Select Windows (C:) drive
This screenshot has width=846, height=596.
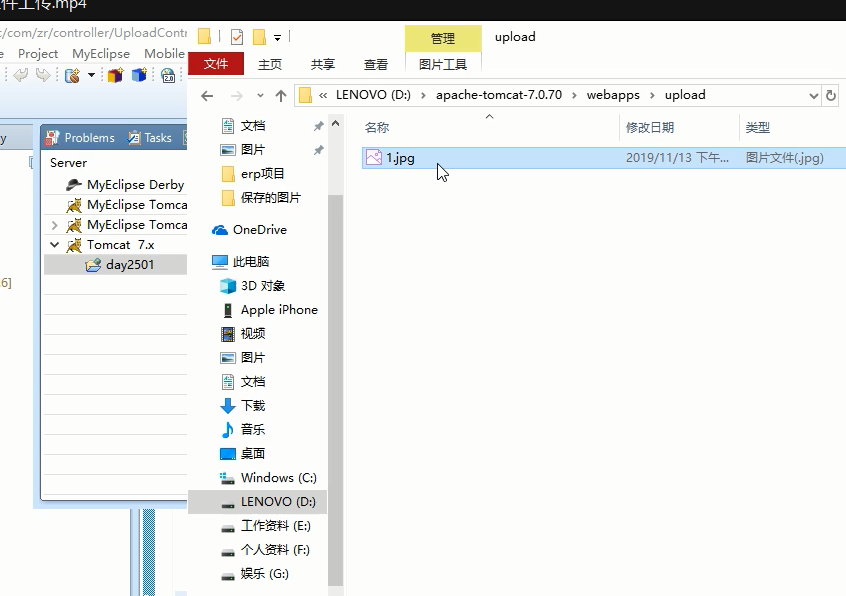(278, 478)
